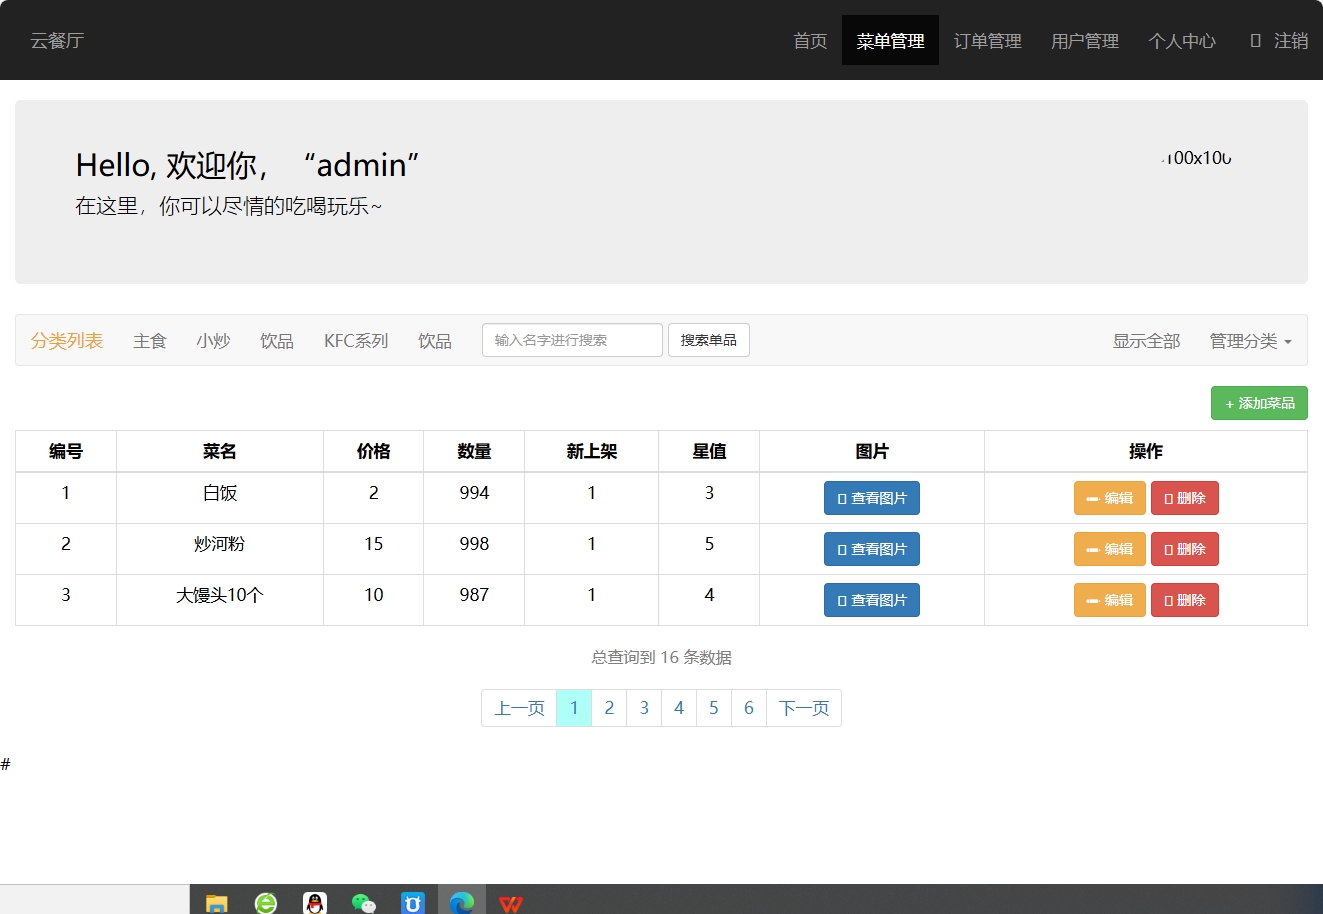This screenshot has width=1323, height=914.
Task: Open WeChat from the taskbar
Action: tap(364, 903)
